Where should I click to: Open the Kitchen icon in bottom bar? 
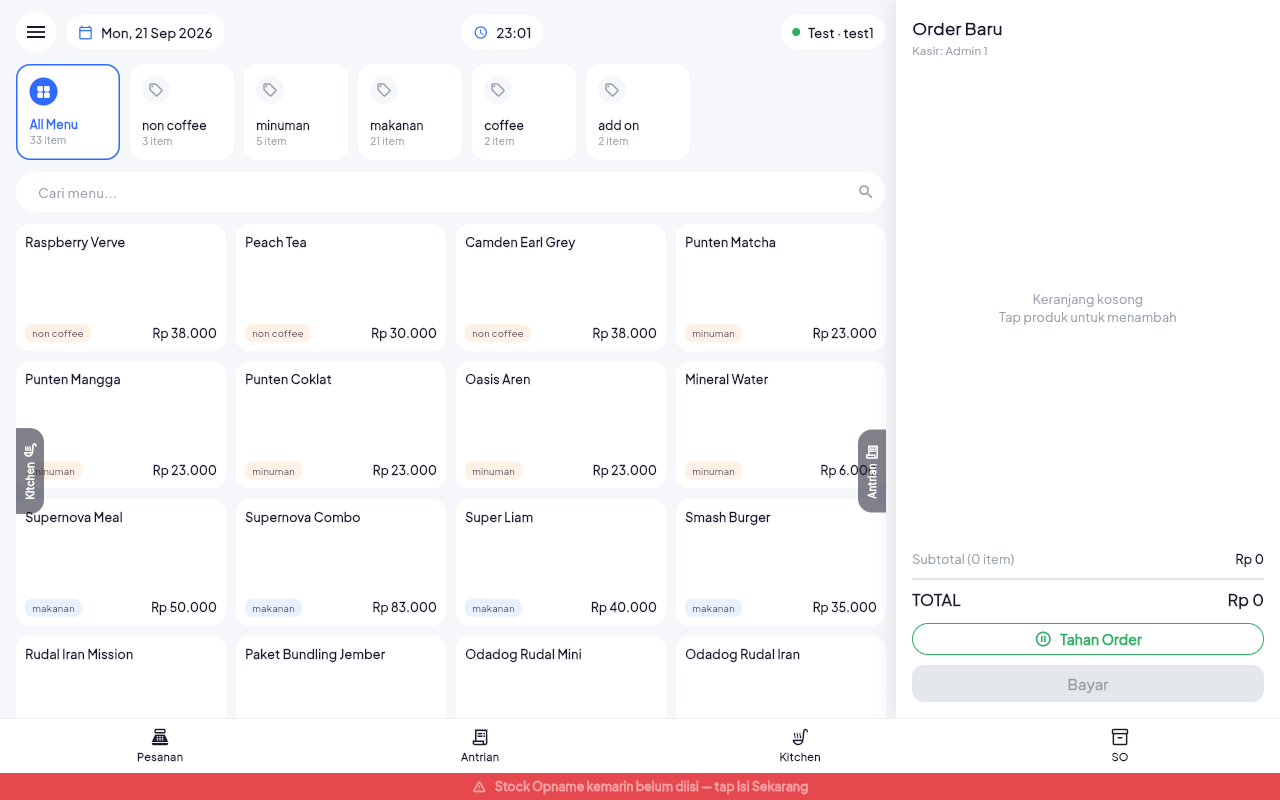click(x=800, y=737)
